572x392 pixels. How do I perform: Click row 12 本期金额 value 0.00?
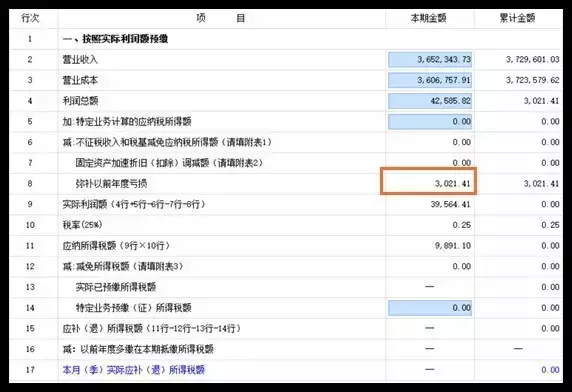click(462, 267)
